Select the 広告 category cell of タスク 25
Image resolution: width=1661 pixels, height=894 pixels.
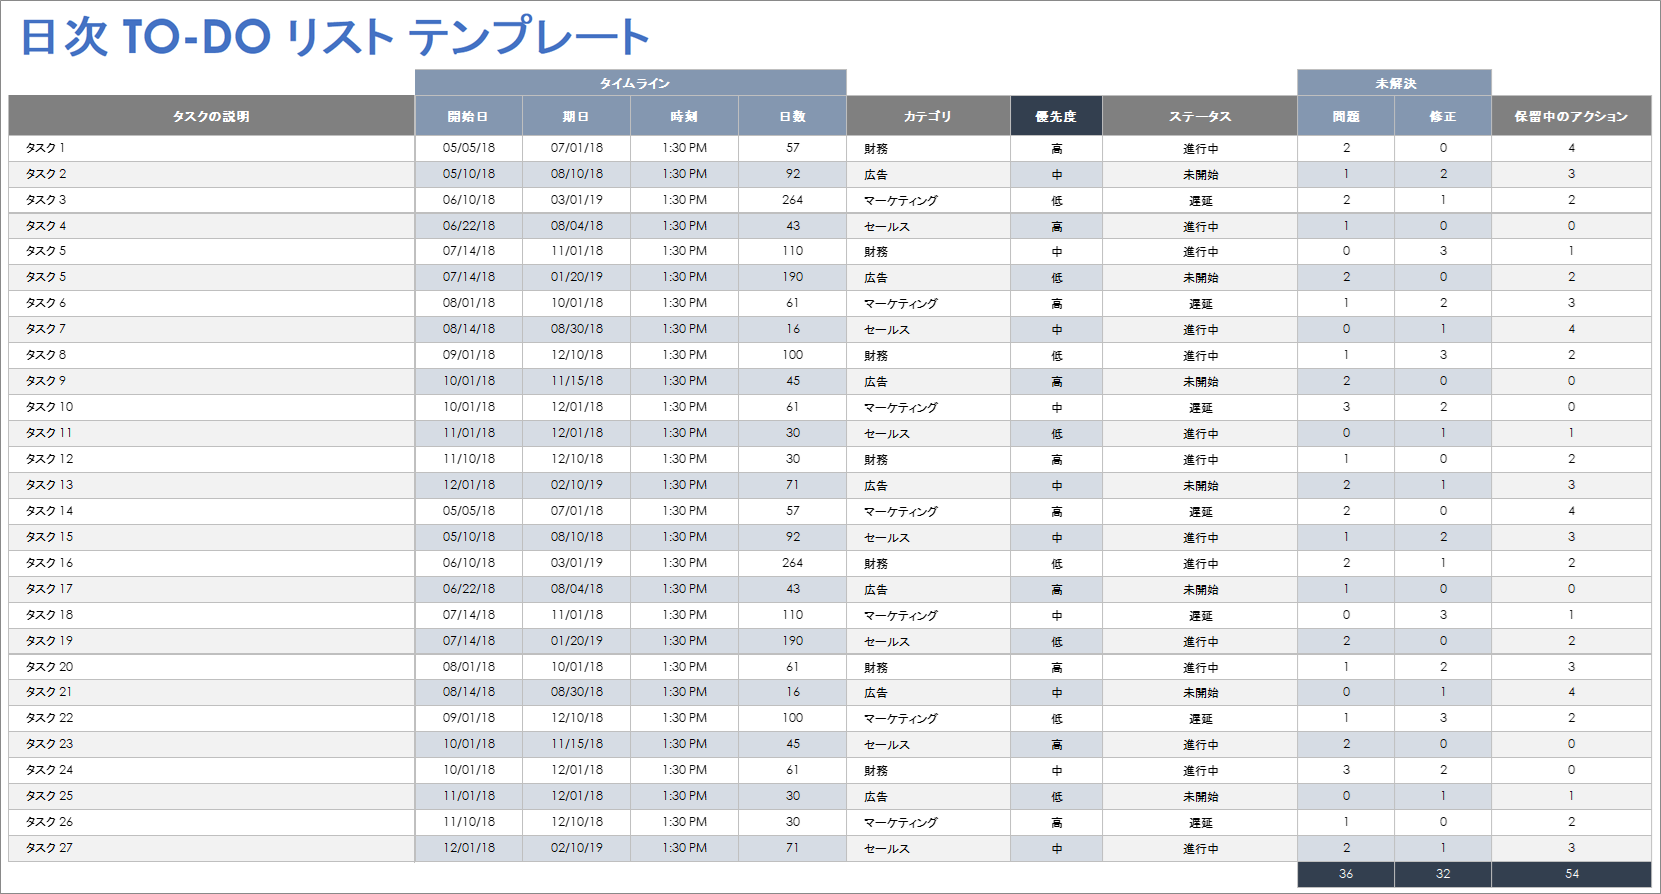pyautogui.click(x=928, y=796)
